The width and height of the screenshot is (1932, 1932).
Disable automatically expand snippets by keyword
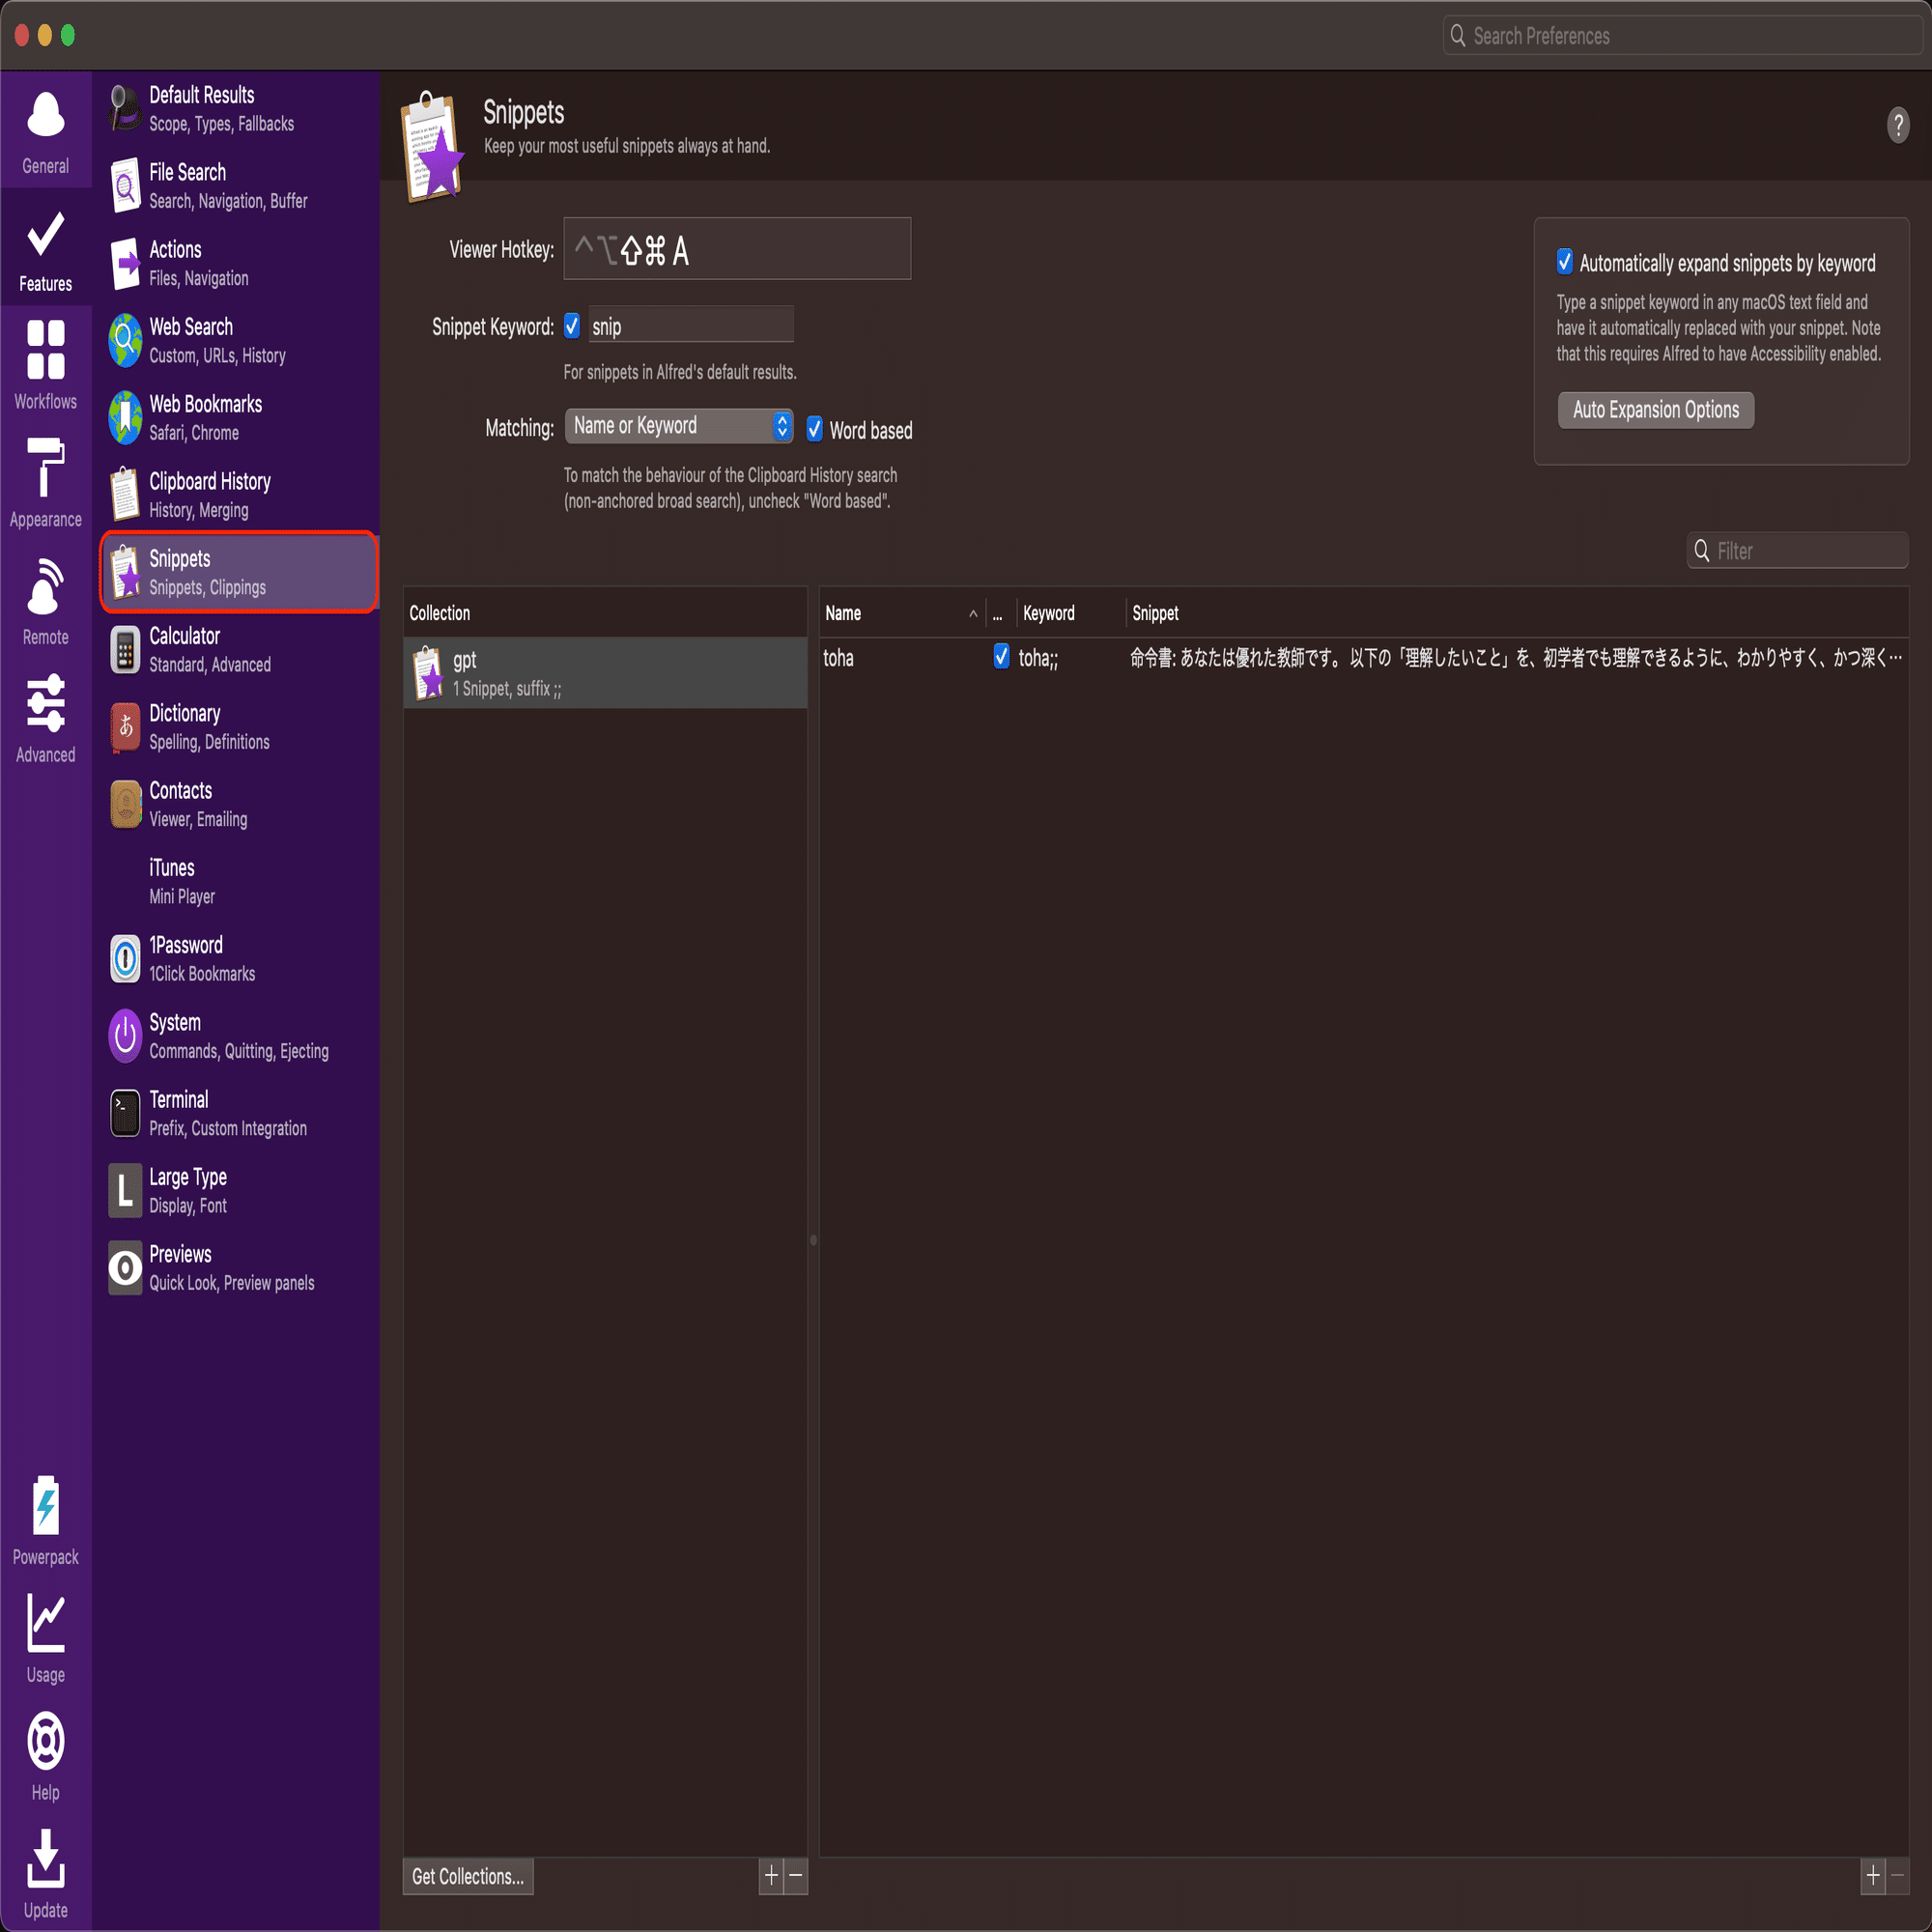[x=1567, y=262]
